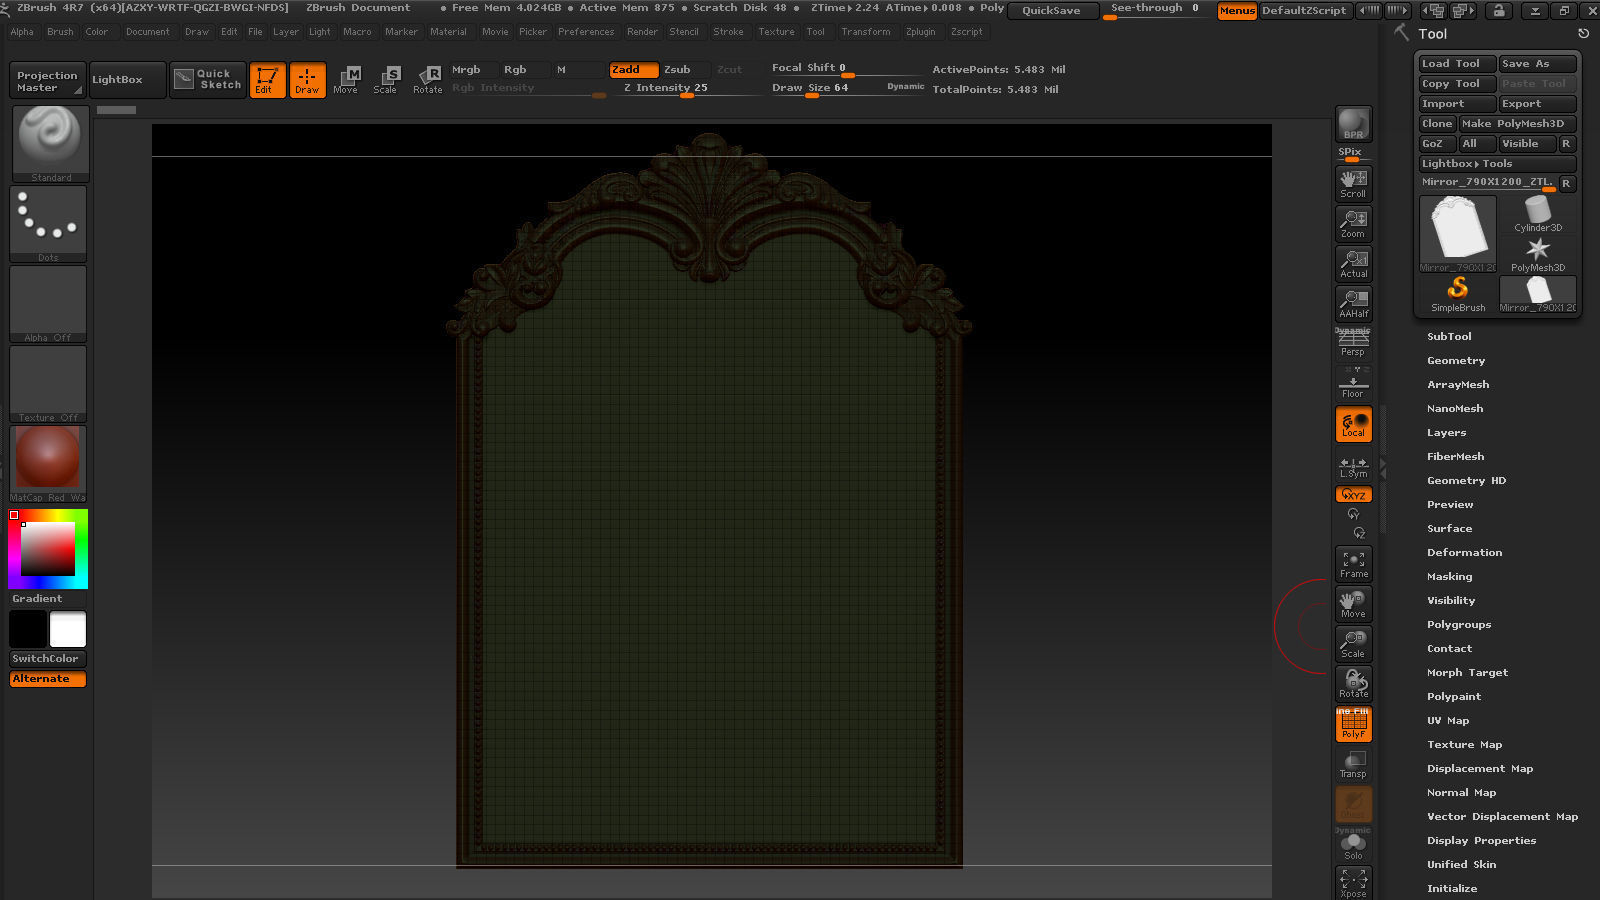Open the Dots stroke selector
The height and width of the screenshot is (900, 1600).
[x=48, y=225]
